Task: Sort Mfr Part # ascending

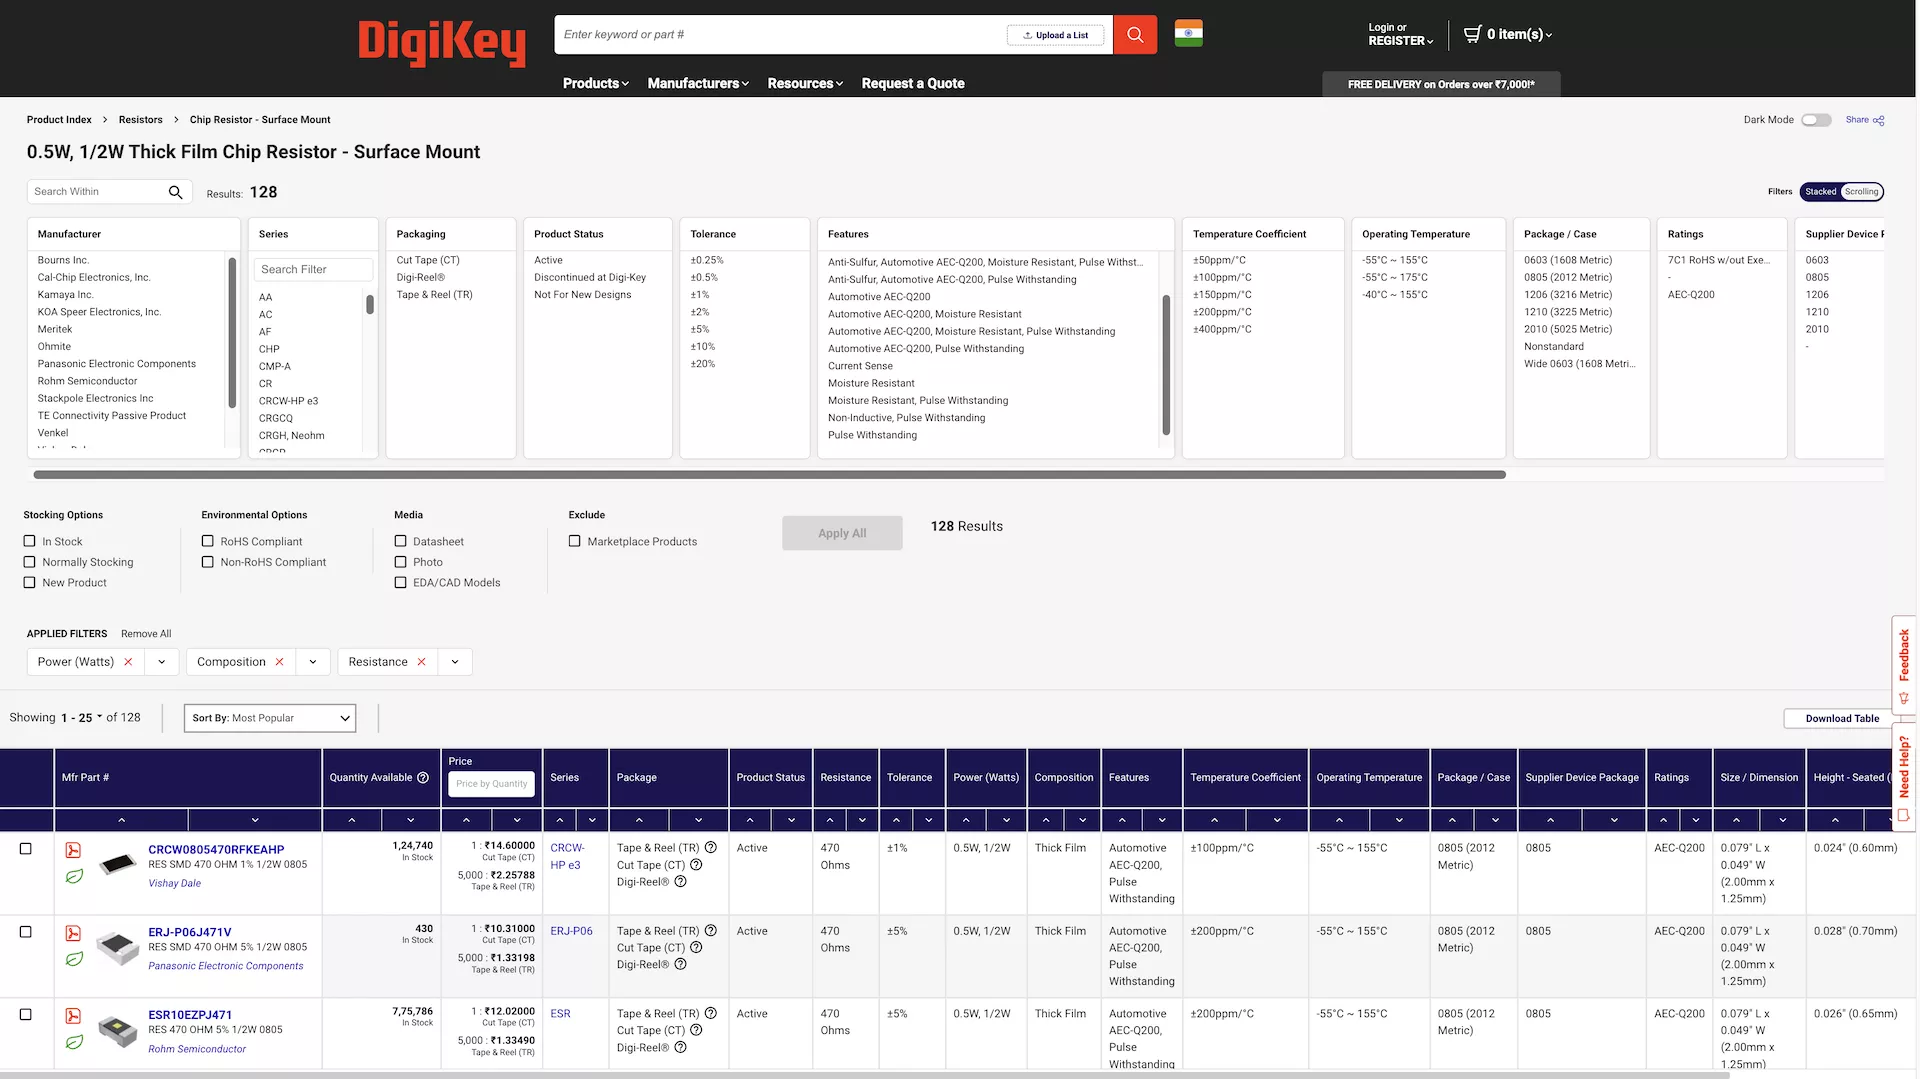Action: coord(121,820)
